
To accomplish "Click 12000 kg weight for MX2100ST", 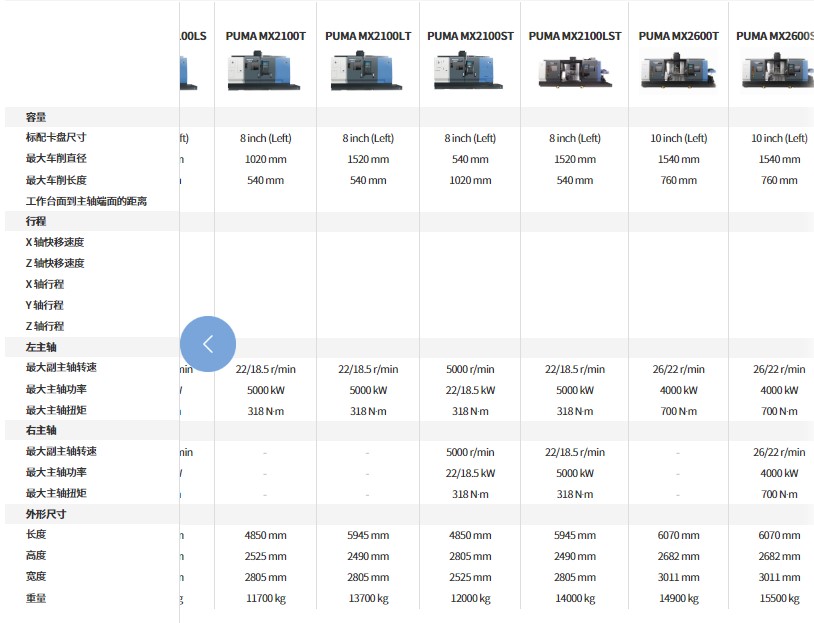I will (470, 599).
